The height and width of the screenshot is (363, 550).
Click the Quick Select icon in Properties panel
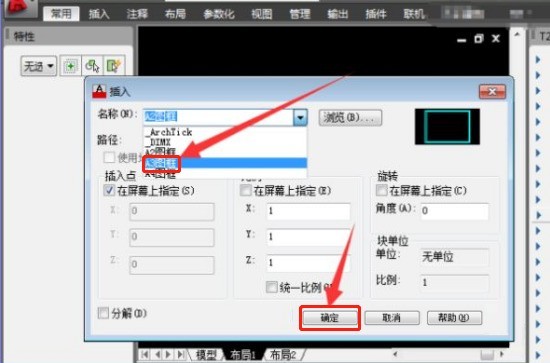pyautogui.click(x=113, y=66)
